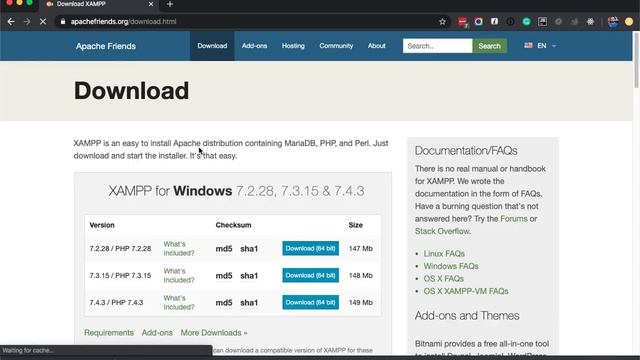Viewport: 640px width, 360px height.
Task: Open the EN language dropdown arrow
Action: click(x=554, y=46)
